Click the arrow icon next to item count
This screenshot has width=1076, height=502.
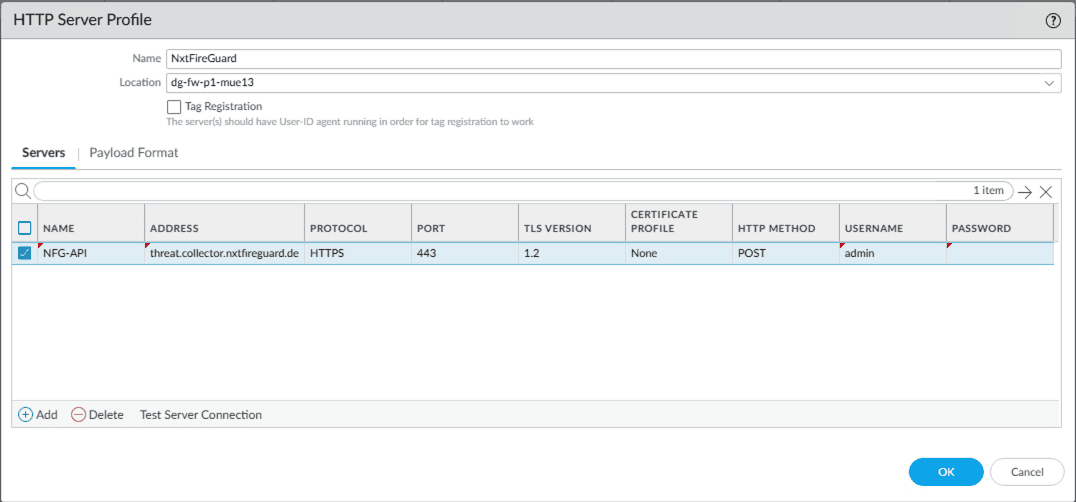point(1025,192)
